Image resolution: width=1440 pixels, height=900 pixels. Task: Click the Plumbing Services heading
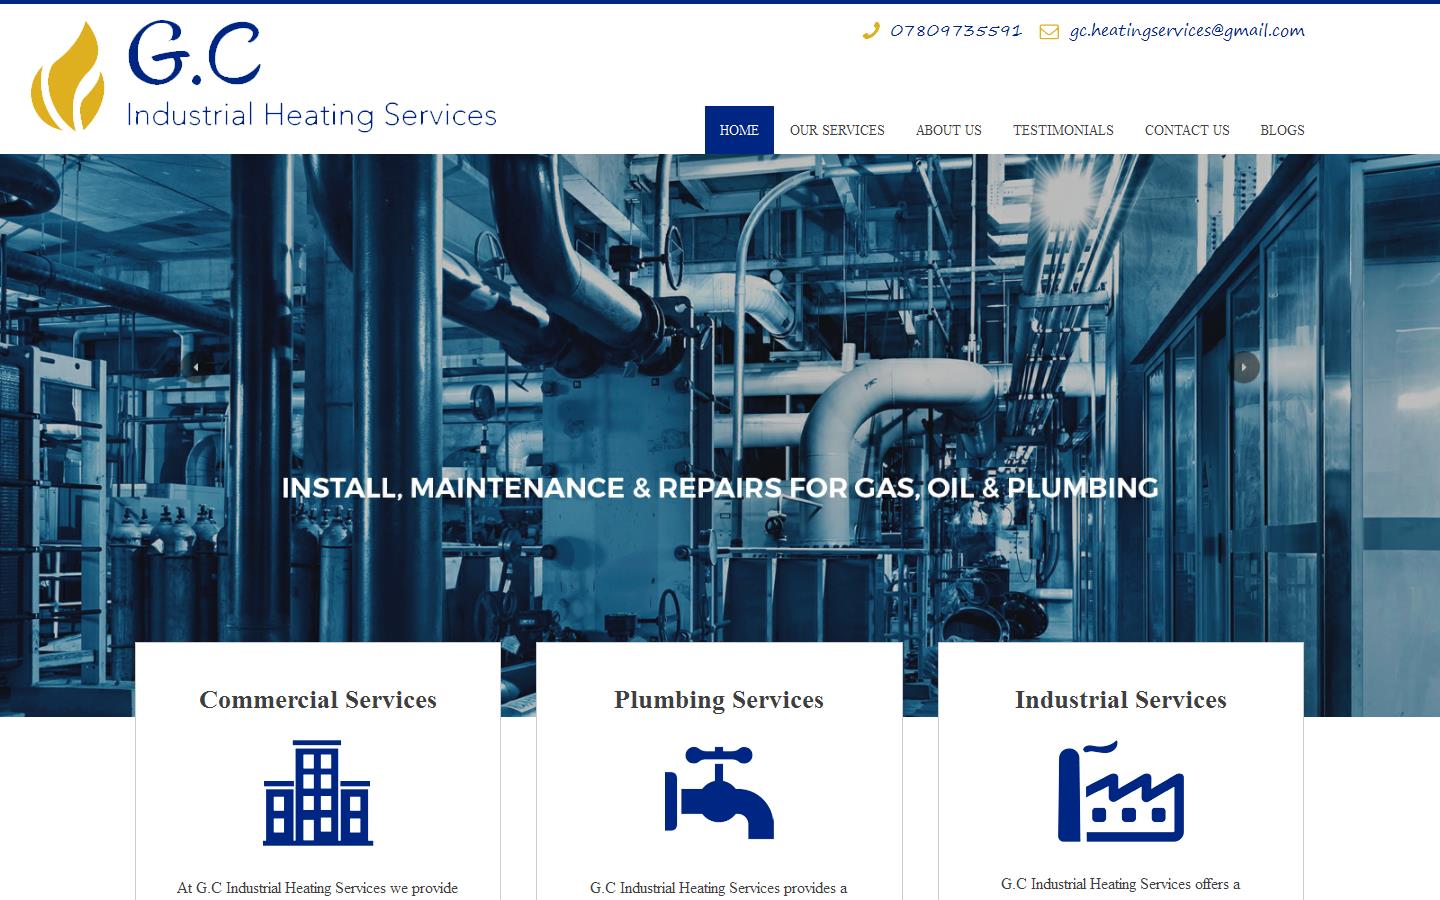coord(718,701)
